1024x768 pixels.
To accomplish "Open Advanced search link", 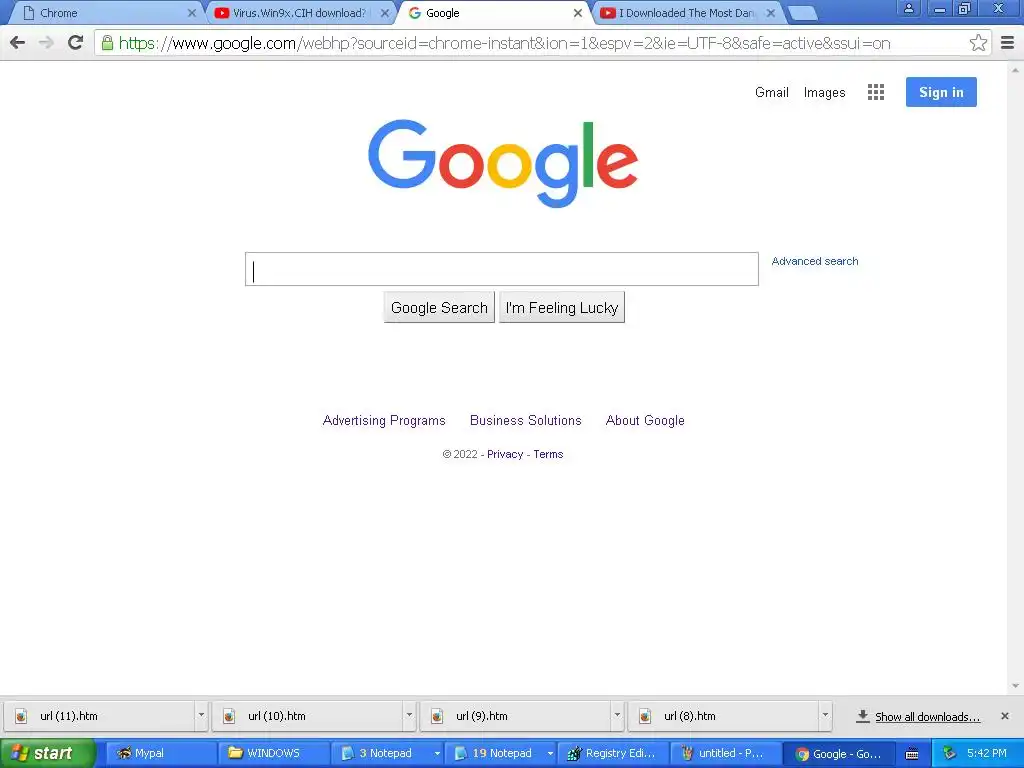I will (815, 261).
